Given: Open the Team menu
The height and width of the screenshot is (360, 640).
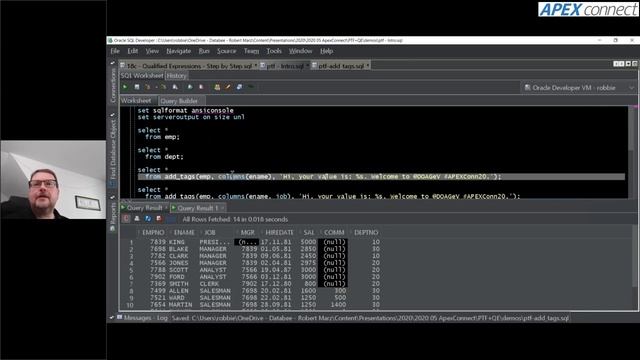Looking at the screenshot, I should (251, 51).
